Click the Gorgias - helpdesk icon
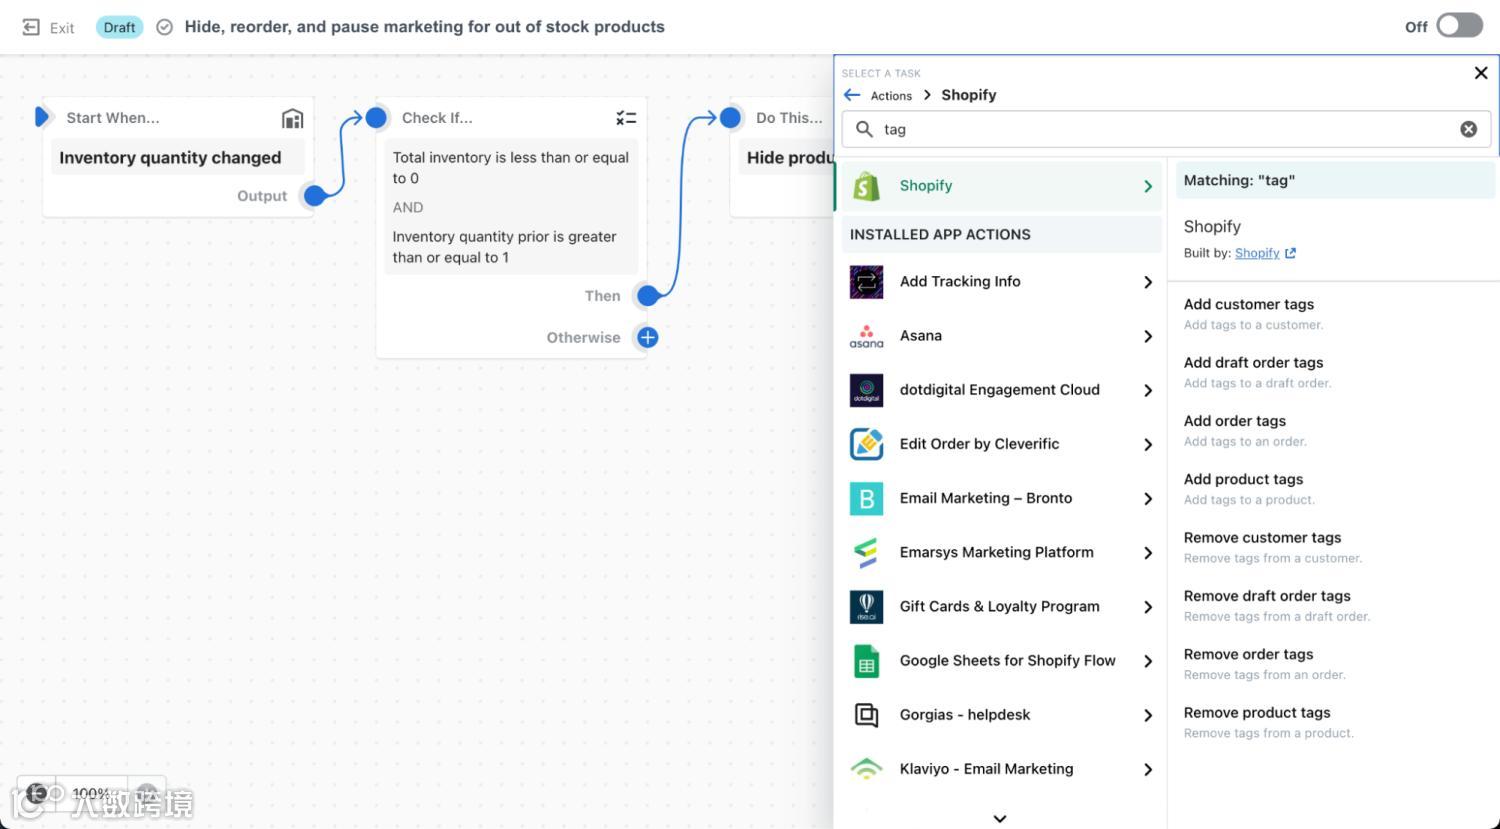Screen dimensions: 1500x829 point(866,714)
